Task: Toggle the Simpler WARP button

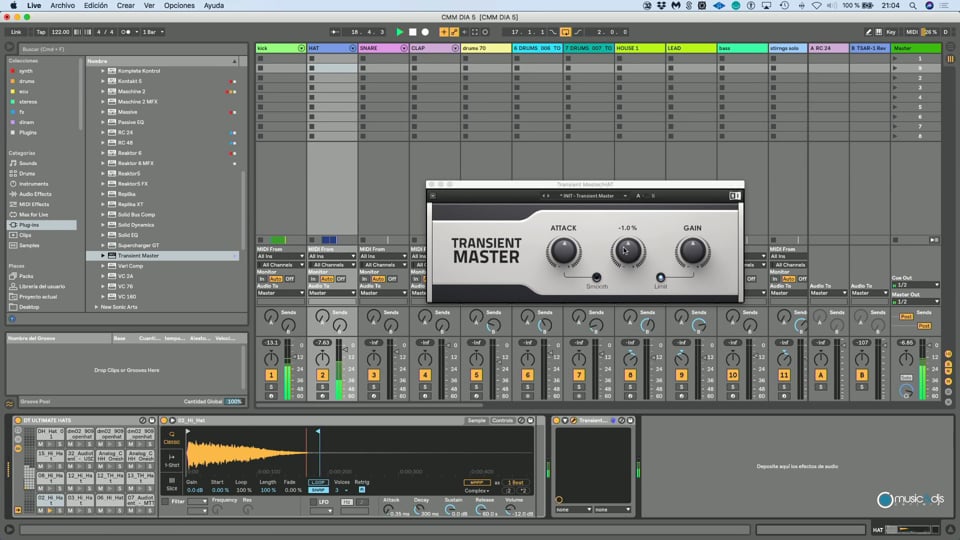Action: [x=476, y=482]
